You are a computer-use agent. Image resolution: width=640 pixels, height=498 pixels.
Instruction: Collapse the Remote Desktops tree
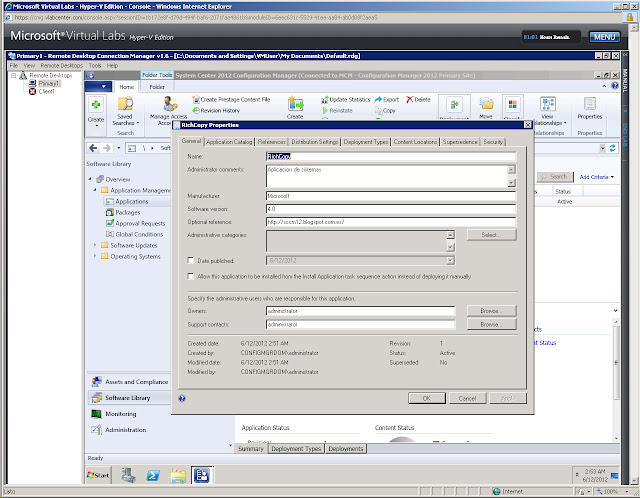coord(13,76)
